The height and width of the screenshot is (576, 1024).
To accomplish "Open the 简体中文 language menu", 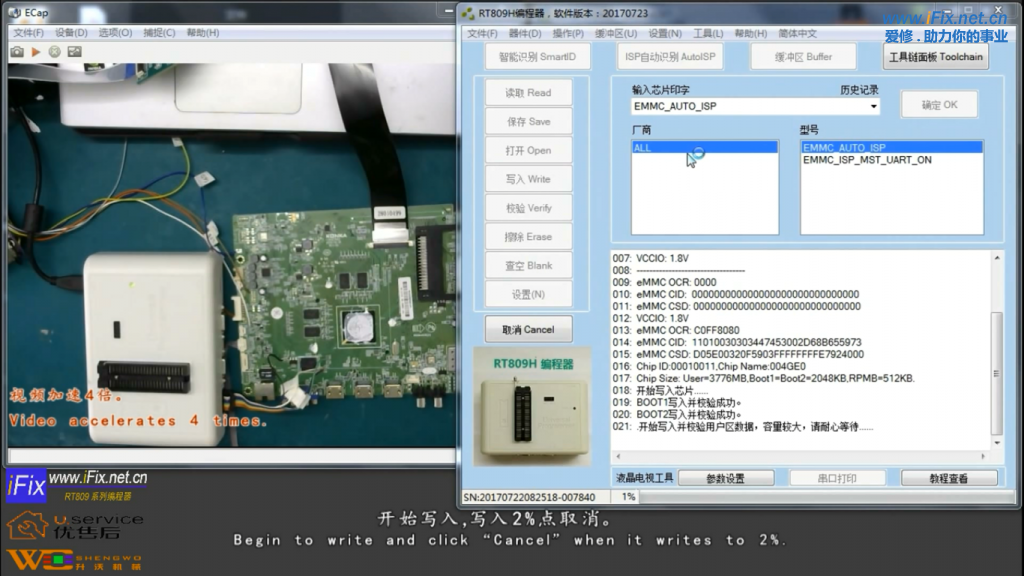I will pos(797,33).
